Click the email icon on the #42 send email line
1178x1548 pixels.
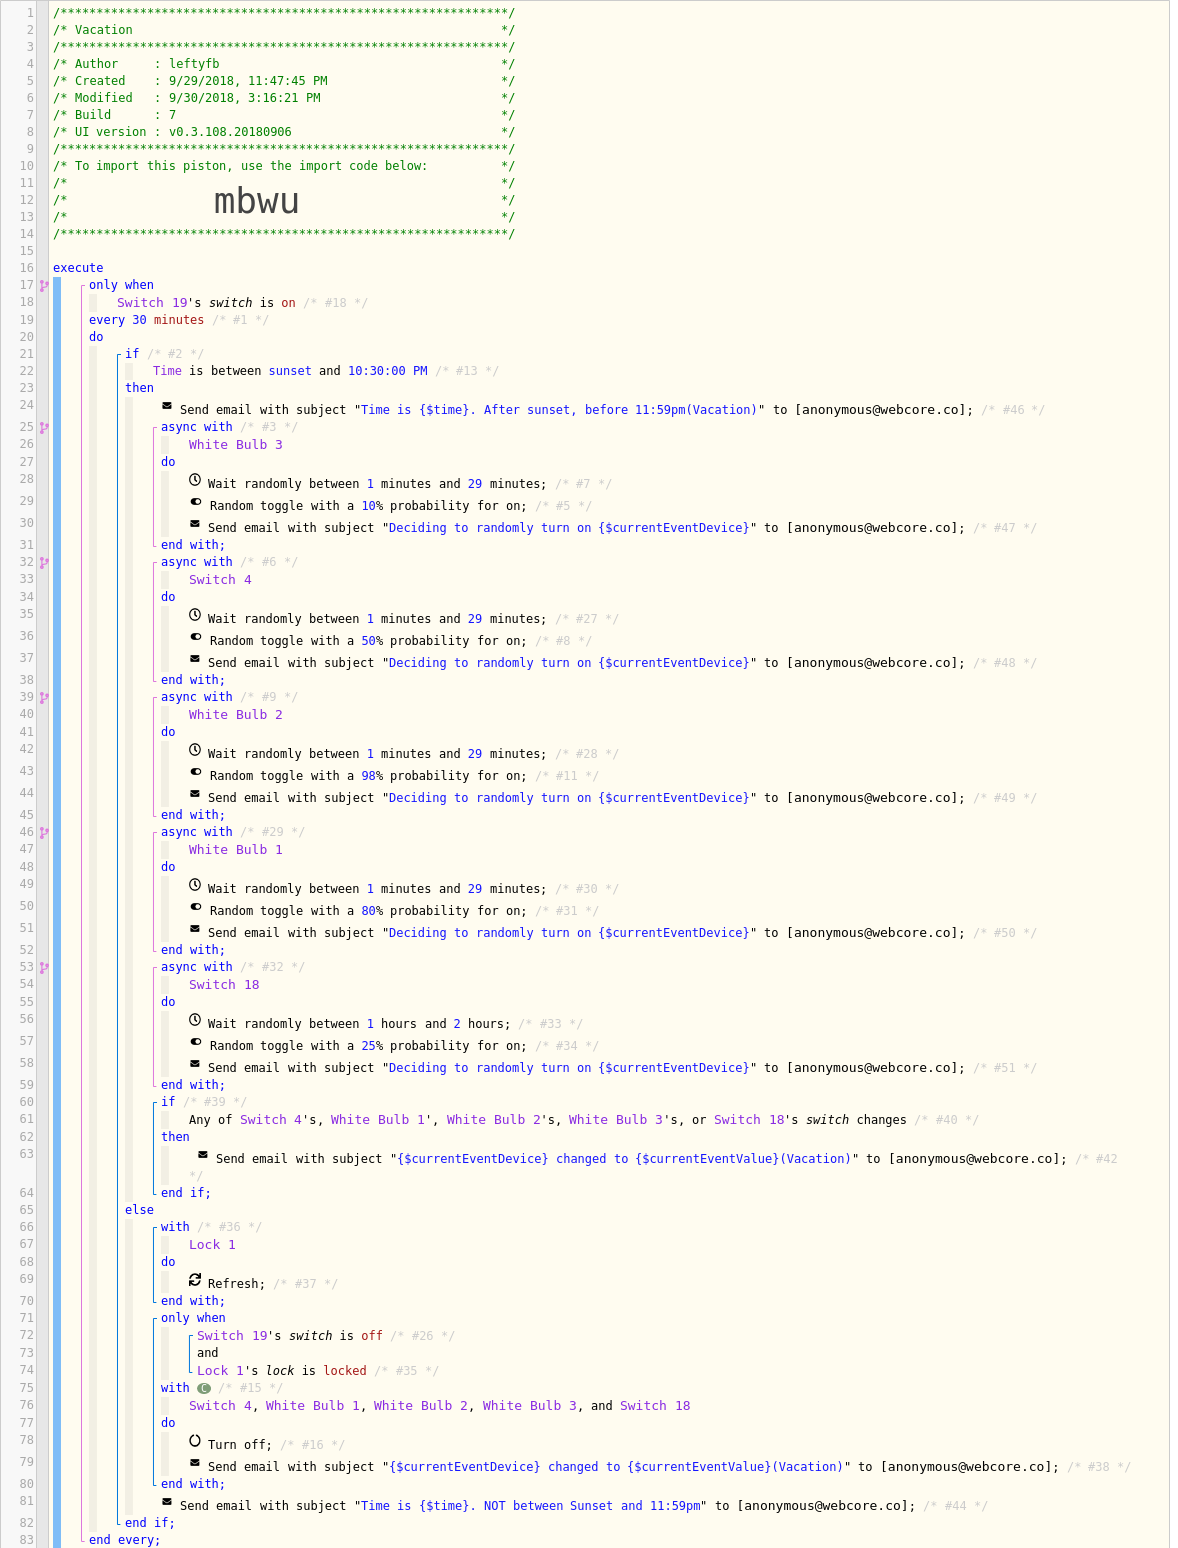coord(203,1156)
